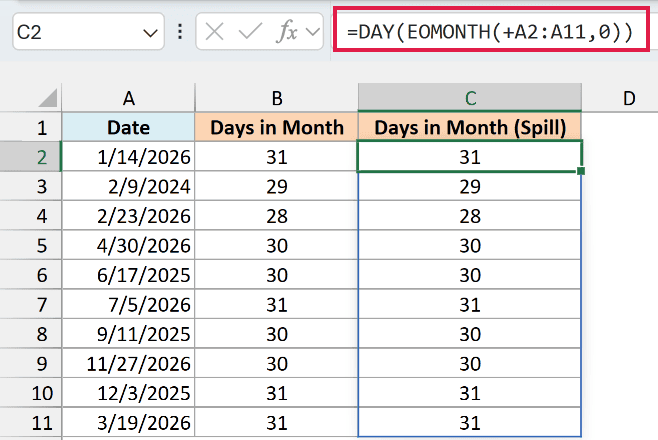
Task: Select column C header
Action: (x=470, y=98)
